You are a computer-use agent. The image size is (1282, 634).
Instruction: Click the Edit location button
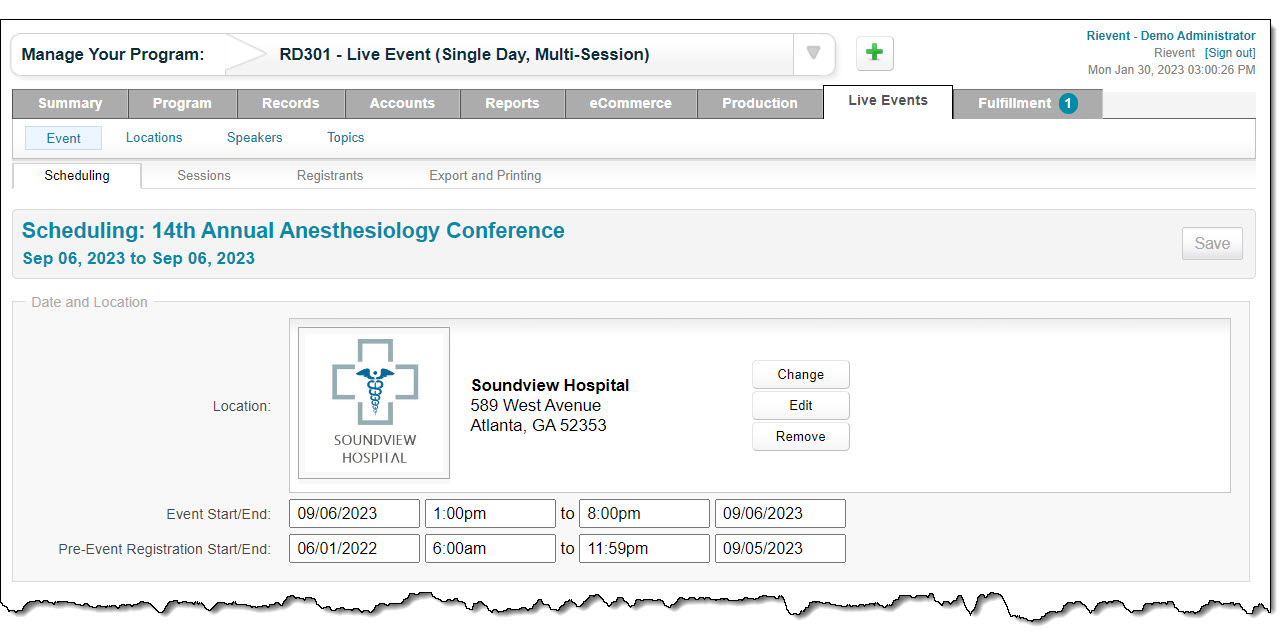[x=801, y=405]
